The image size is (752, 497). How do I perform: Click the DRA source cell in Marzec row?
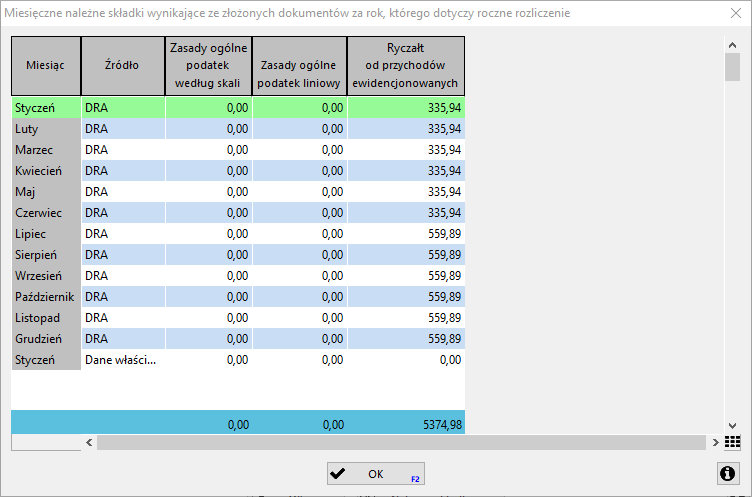[123, 150]
